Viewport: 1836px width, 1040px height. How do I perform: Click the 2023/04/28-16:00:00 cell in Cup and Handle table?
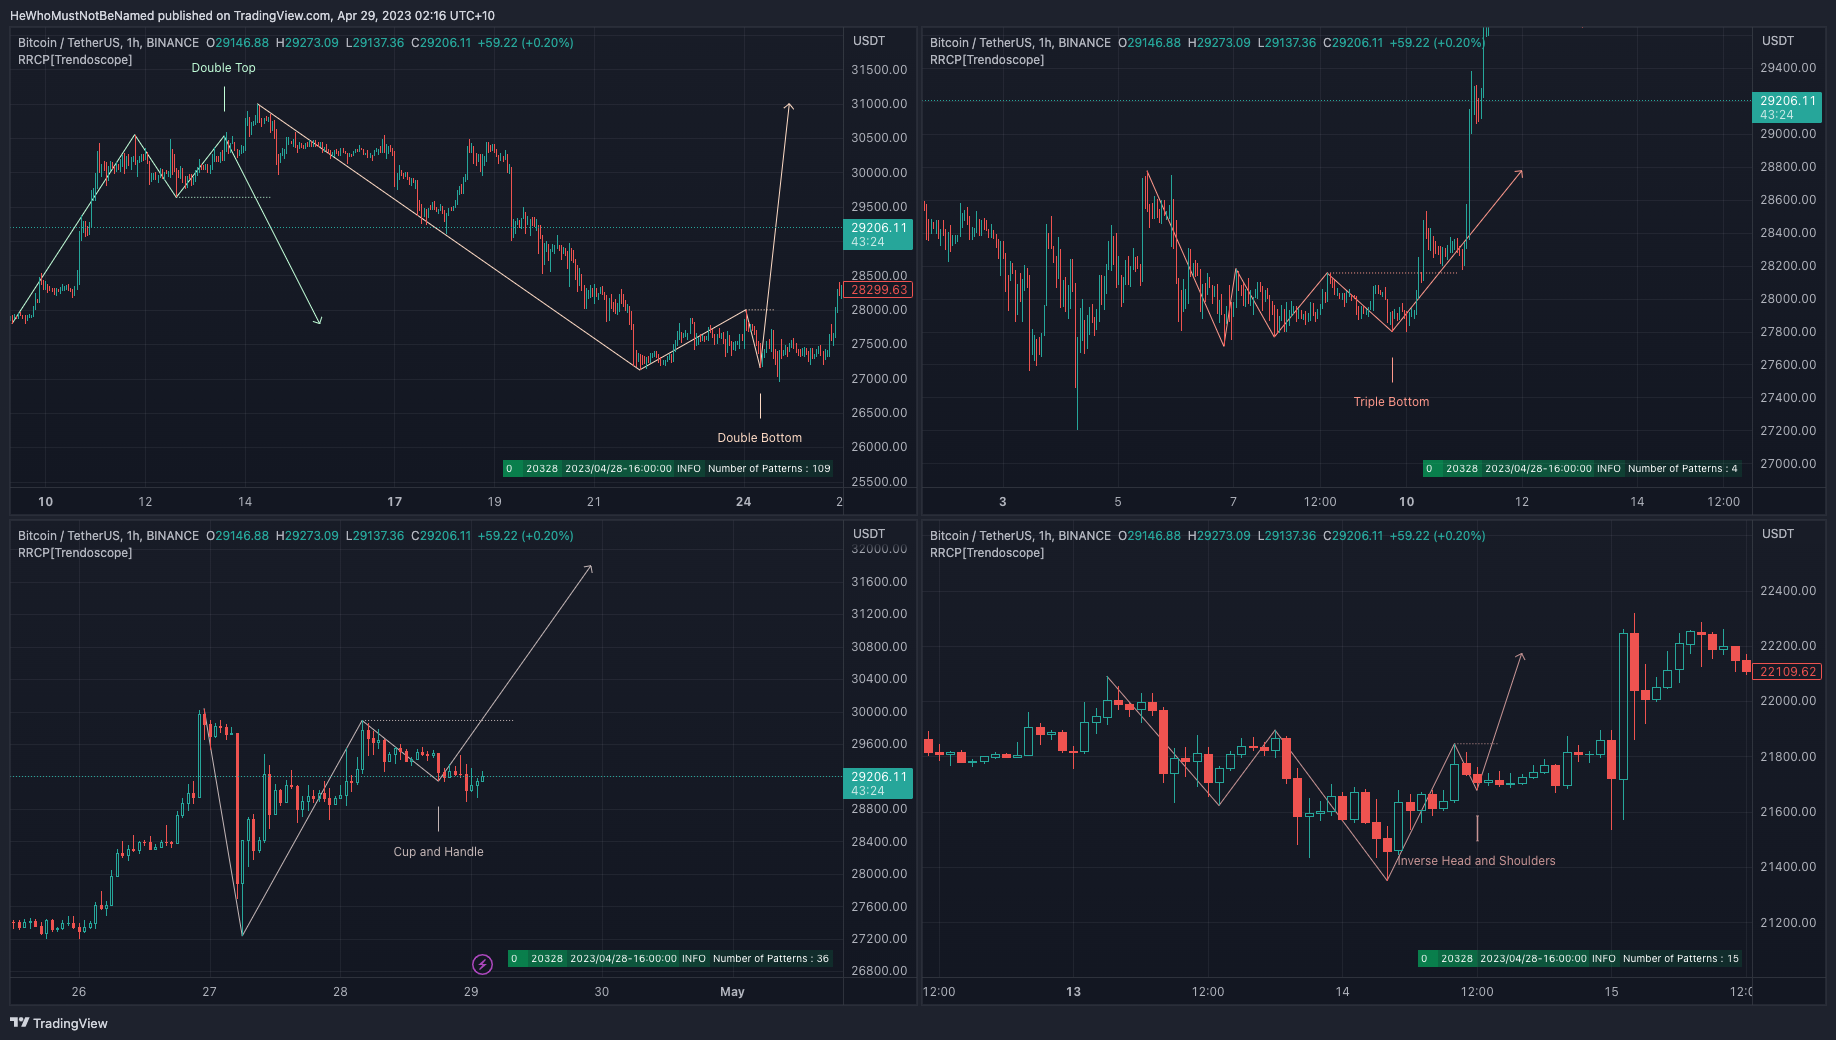(x=624, y=958)
